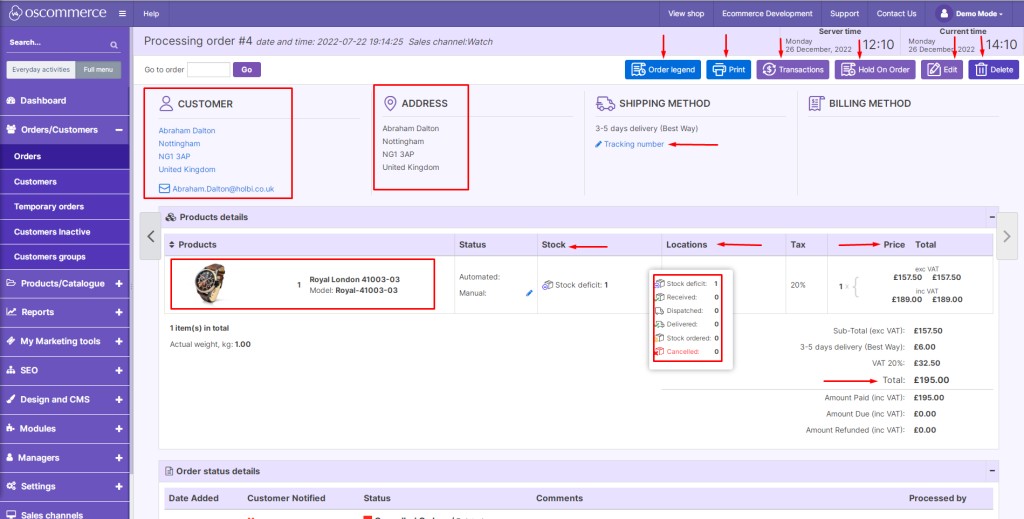Collapse the Orders/Customers sidebar section
1024x519 pixels.
pyautogui.click(x=119, y=130)
